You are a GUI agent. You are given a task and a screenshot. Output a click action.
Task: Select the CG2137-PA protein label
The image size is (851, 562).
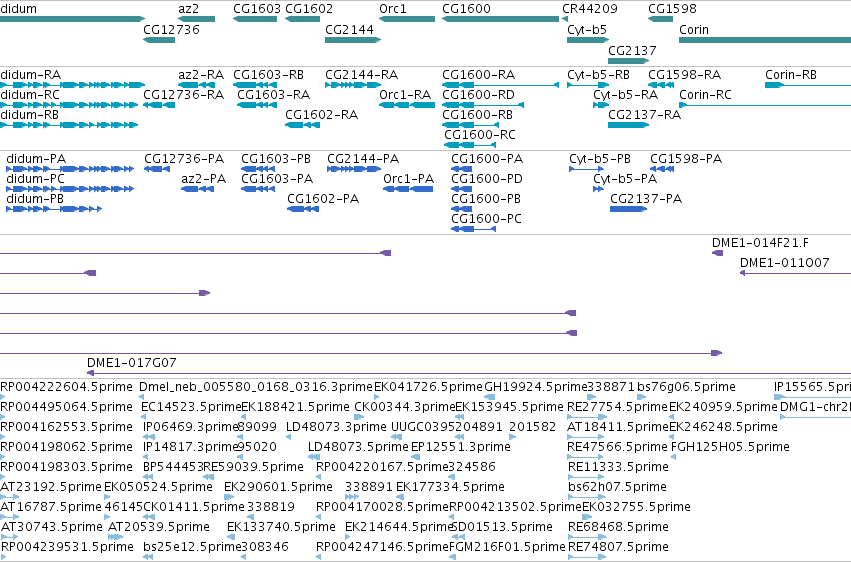[x=646, y=199]
